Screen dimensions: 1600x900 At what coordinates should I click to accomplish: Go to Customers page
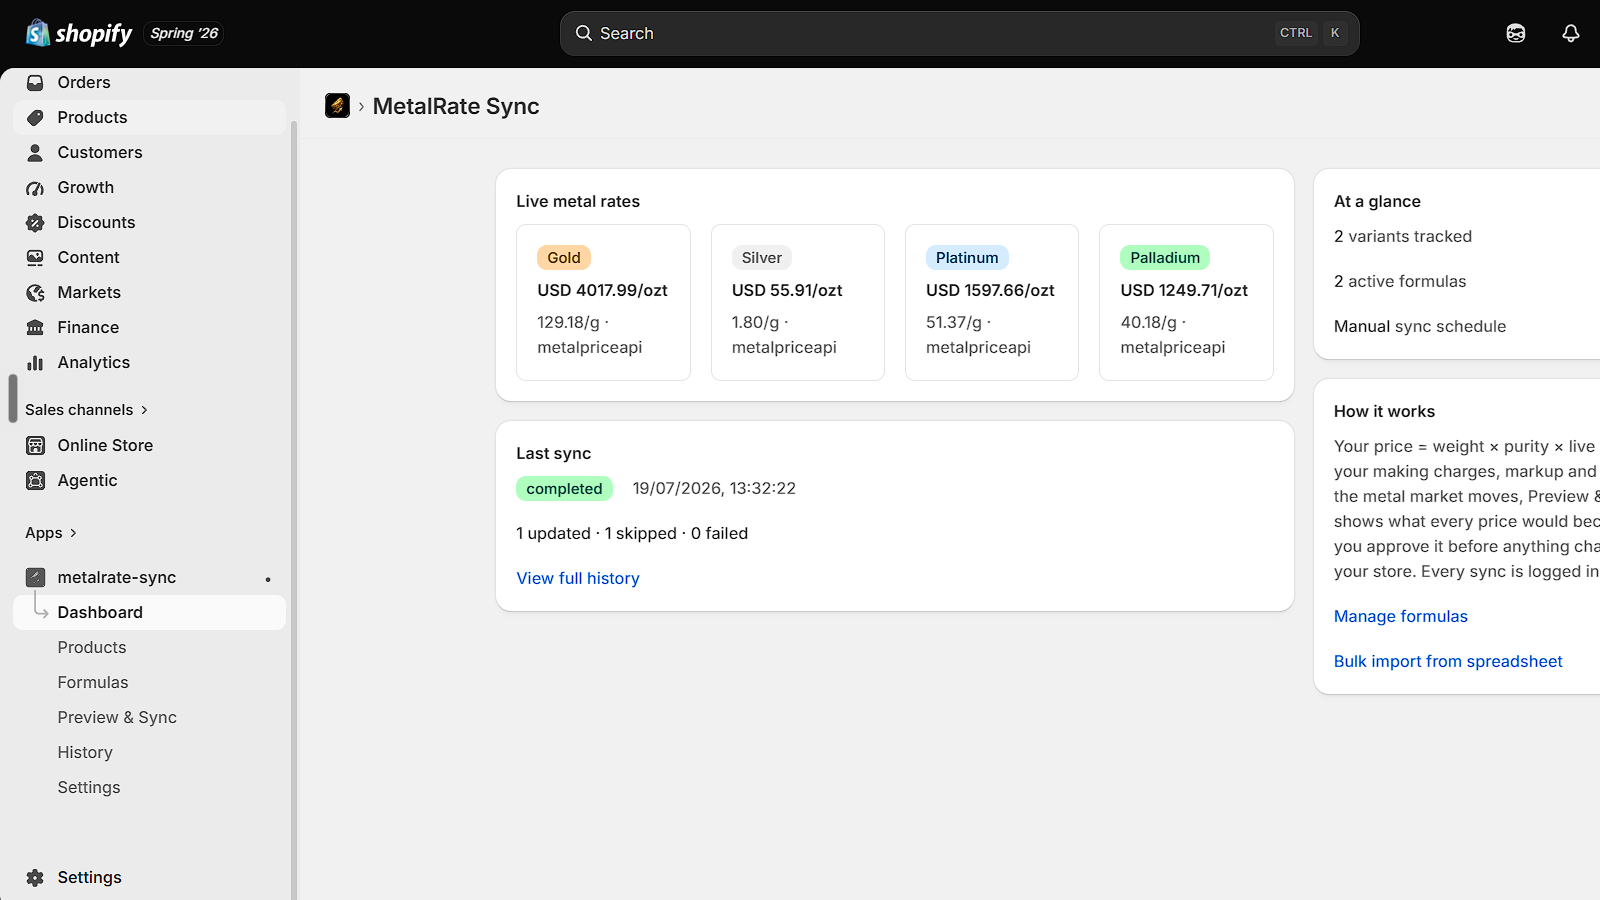149,153
